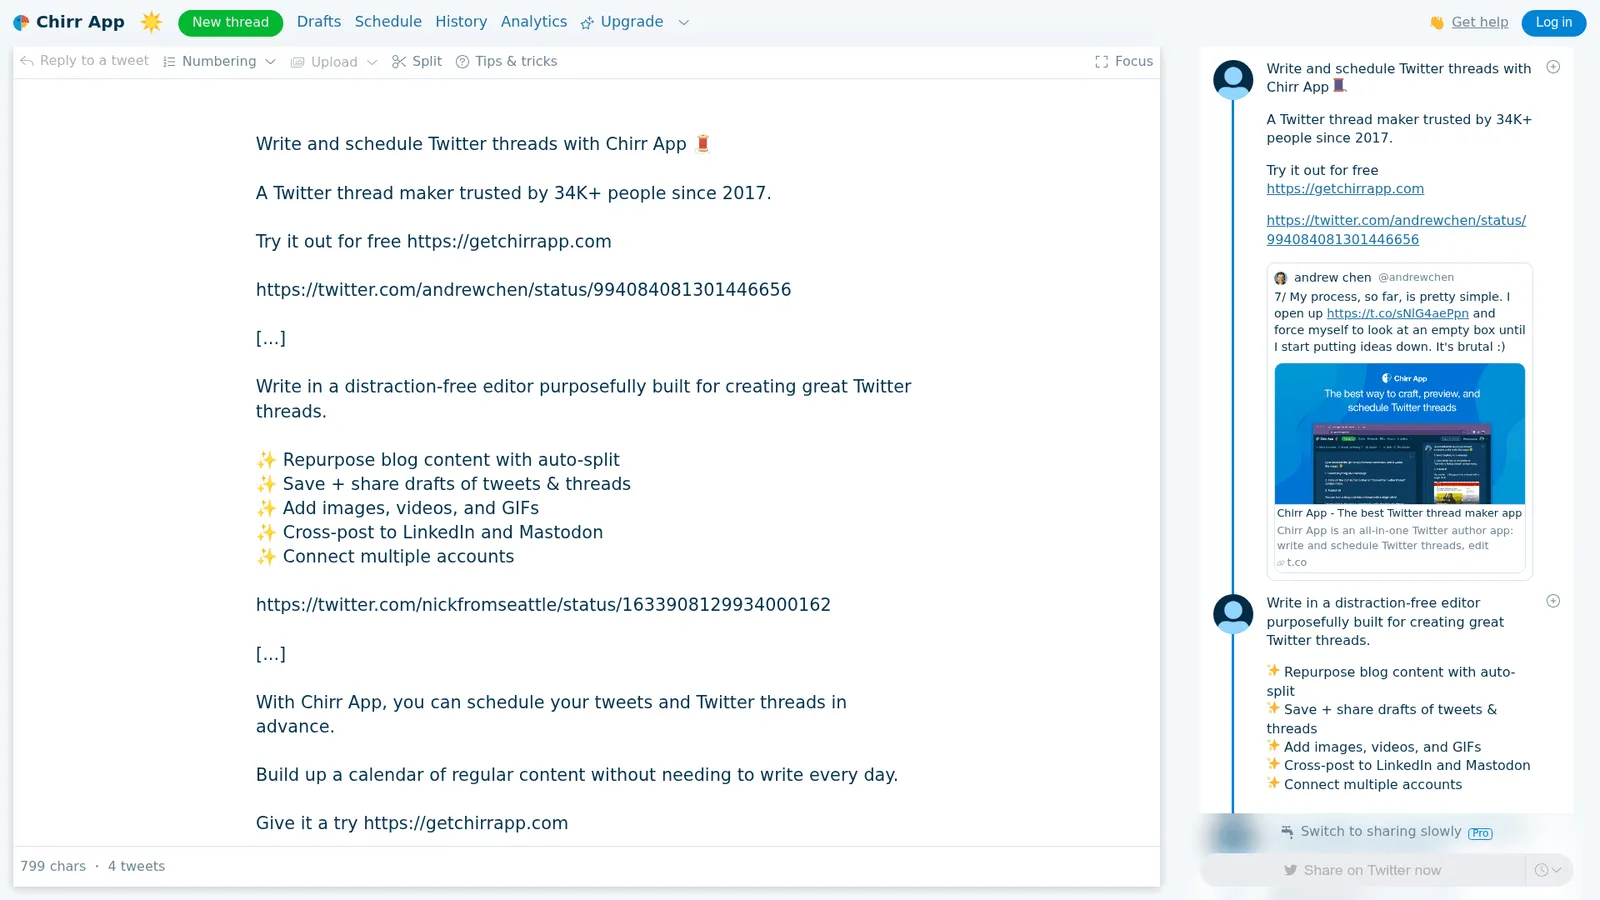Click the t.co domain label on card
The image size is (1600, 900).
[x=1296, y=563]
